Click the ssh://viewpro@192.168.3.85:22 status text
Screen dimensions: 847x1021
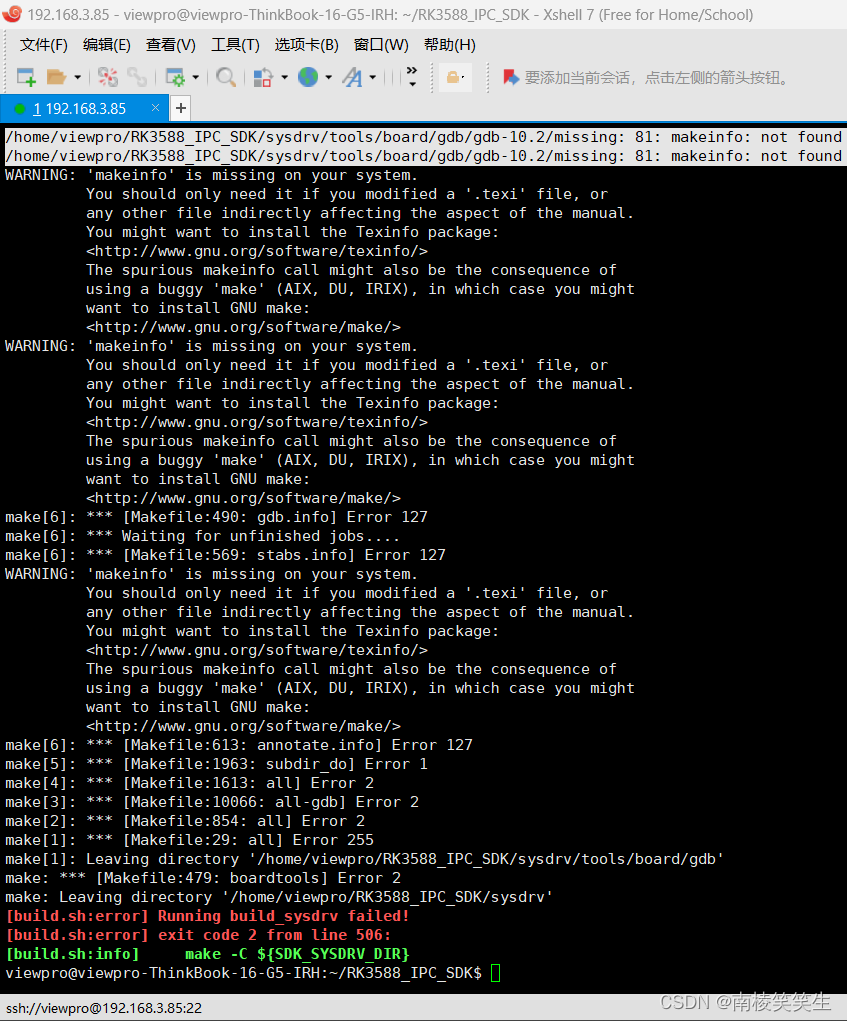(104, 1008)
